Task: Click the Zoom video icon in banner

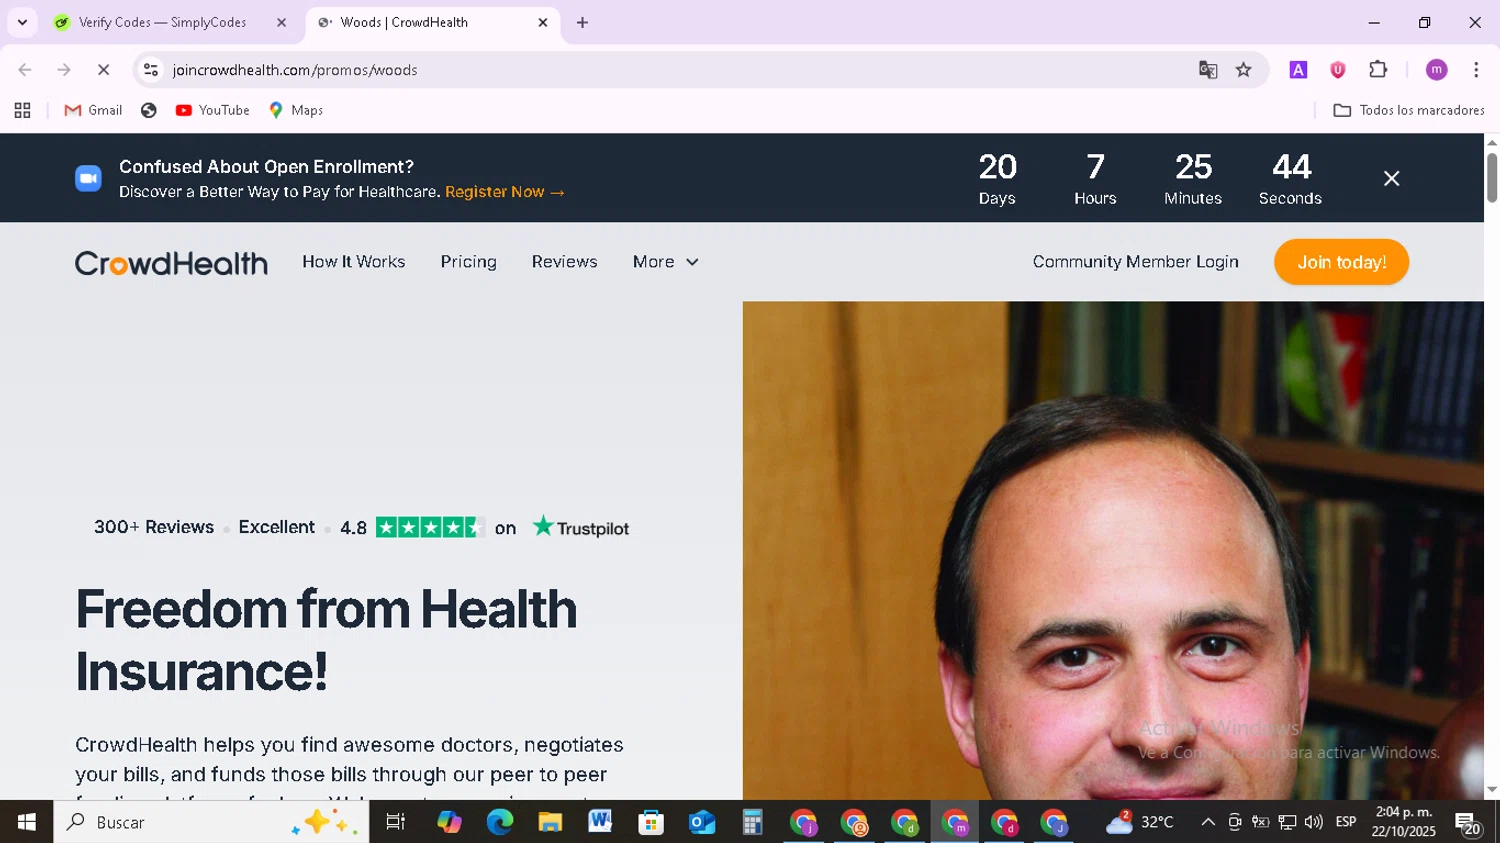Action: click(x=88, y=178)
